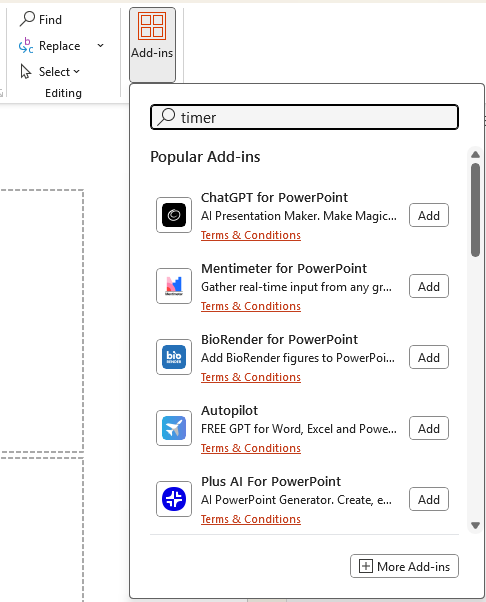This screenshot has width=486, height=602.
Task: Click the Mentimeter for PowerPoint icon
Action: tap(174, 286)
